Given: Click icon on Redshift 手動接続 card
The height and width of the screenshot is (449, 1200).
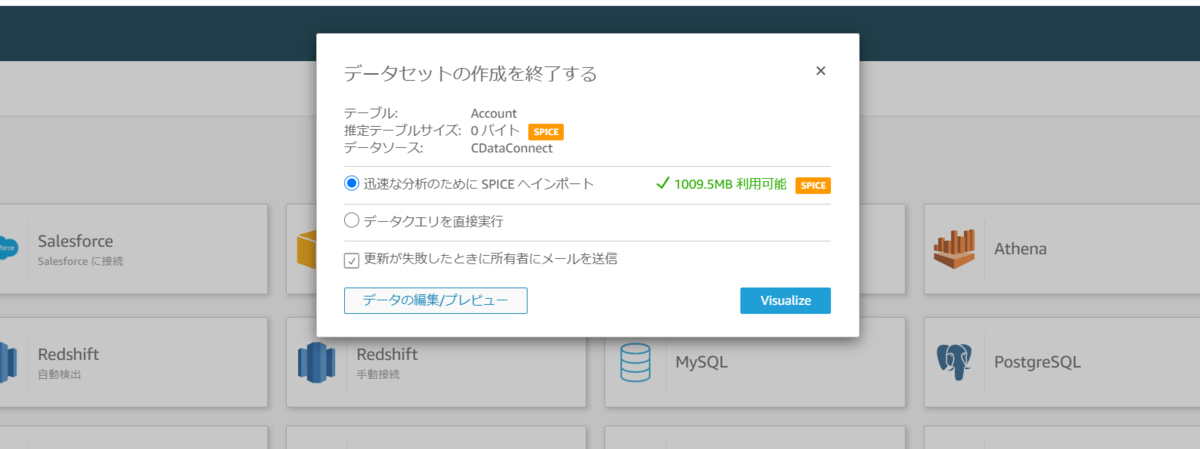Looking at the screenshot, I should [316, 362].
